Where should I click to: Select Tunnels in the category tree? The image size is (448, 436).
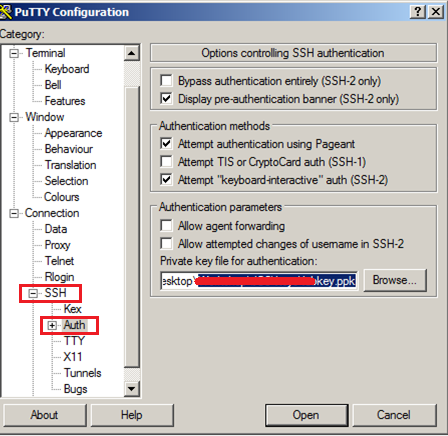(82, 373)
